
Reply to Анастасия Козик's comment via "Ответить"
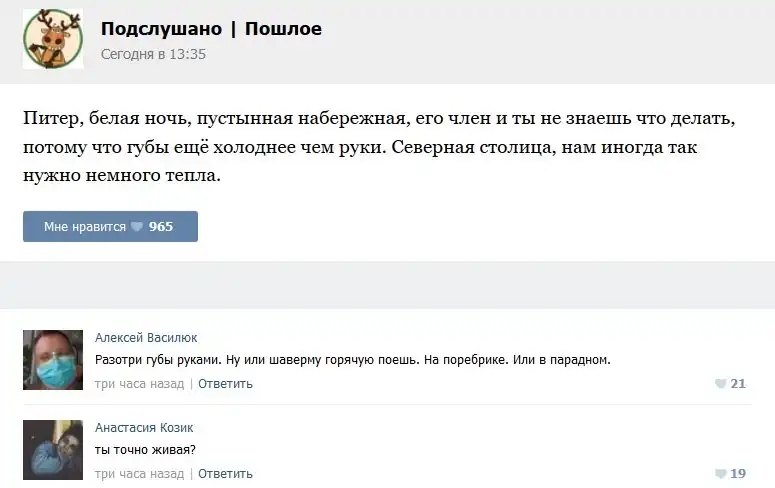(225, 474)
